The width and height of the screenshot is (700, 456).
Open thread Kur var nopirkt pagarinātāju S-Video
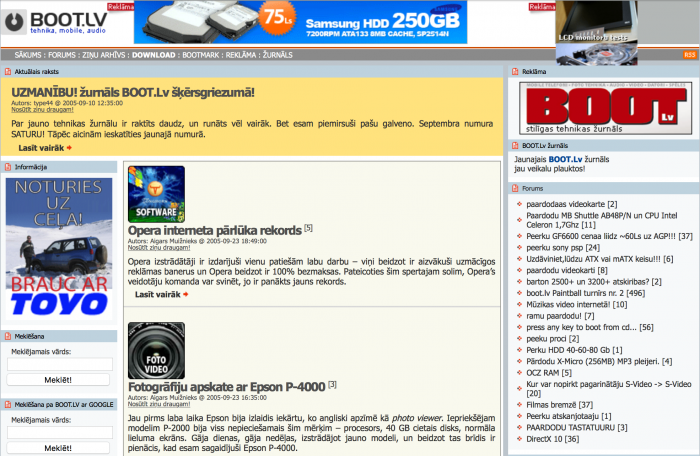point(608,389)
